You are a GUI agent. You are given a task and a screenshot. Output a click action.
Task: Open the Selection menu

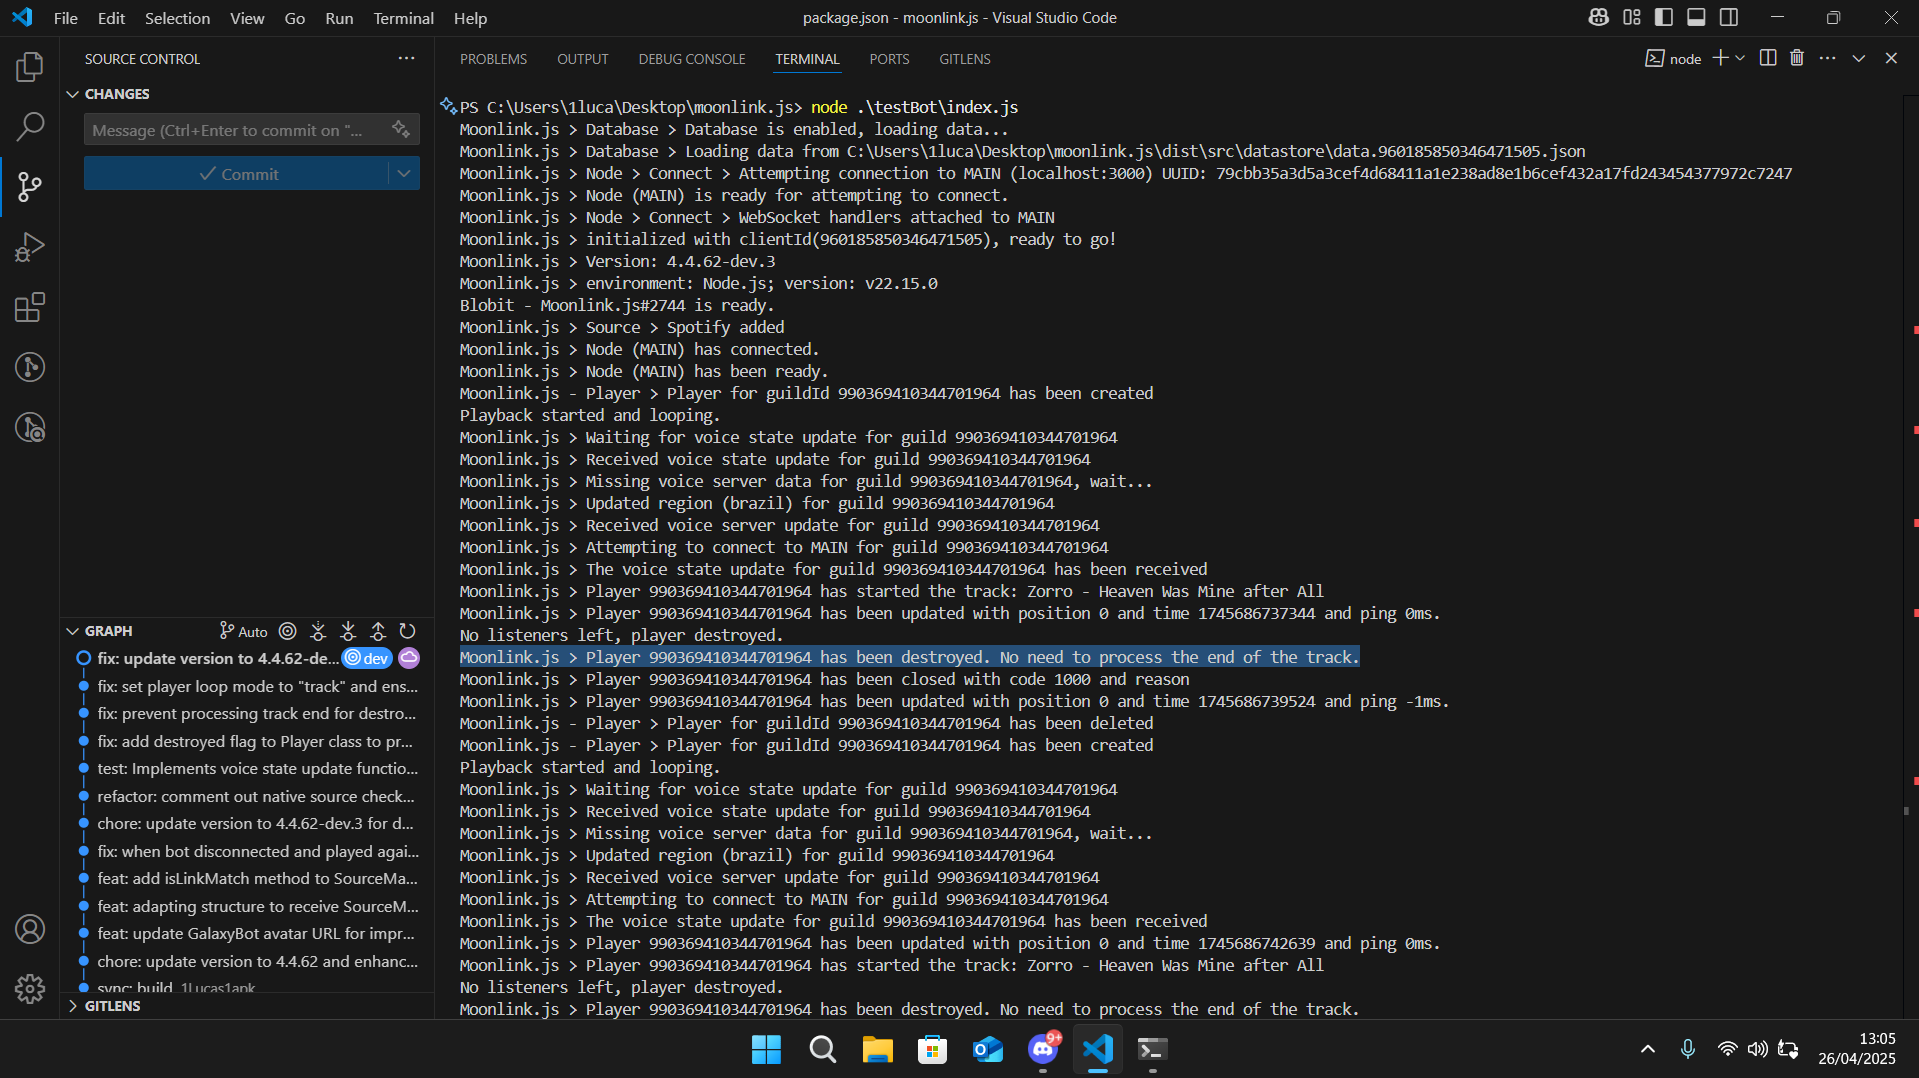click(177, 18)
